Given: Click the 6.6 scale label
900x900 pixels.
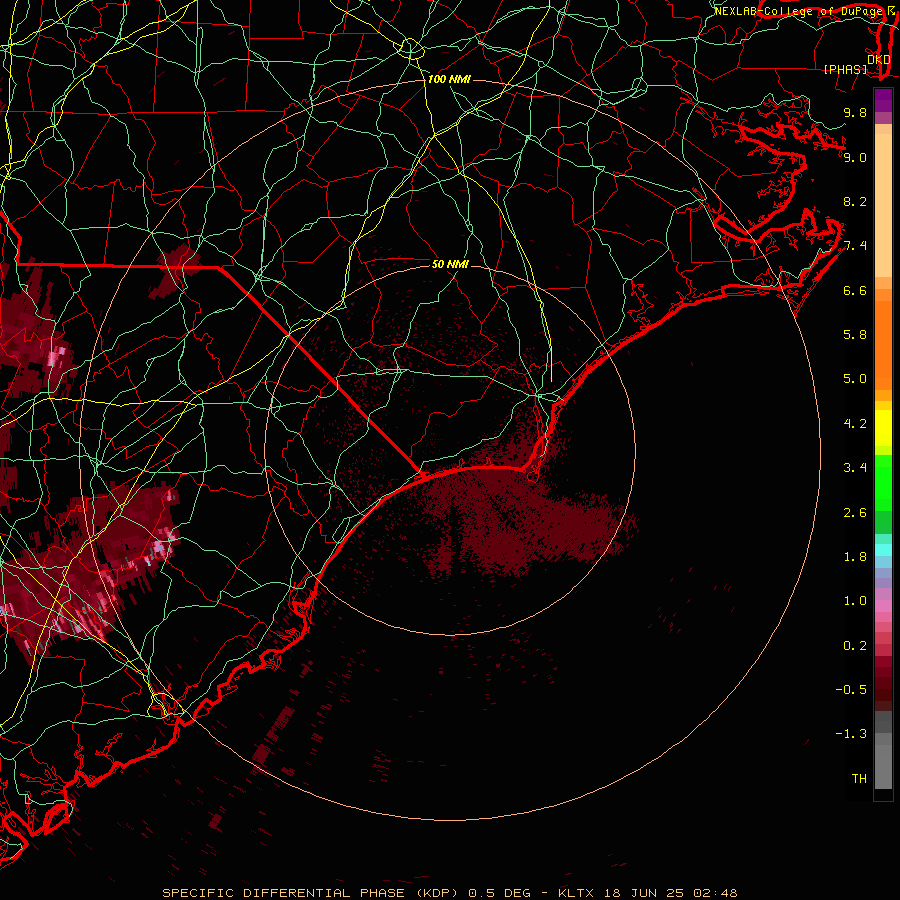Looking at the screenshot, I should coord(855,290).
